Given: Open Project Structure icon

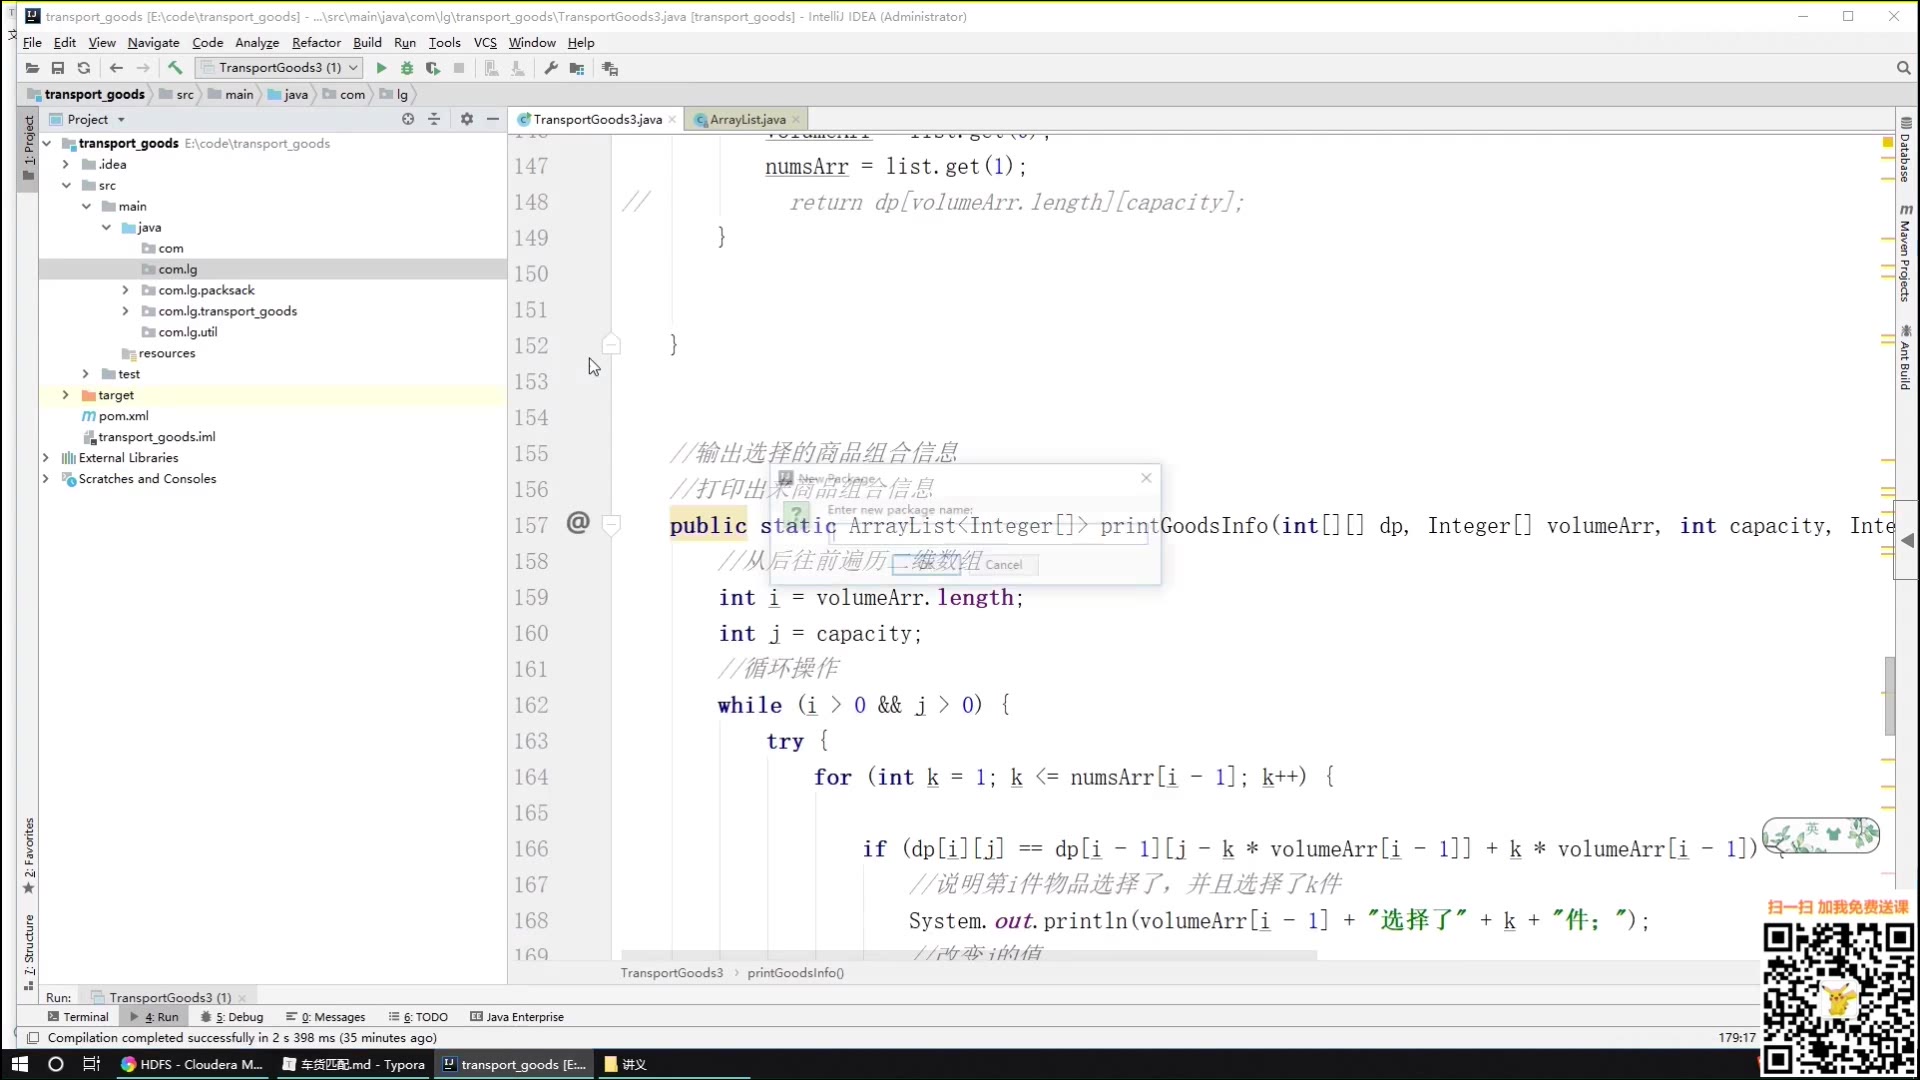Looking at the screenshot, I should click(577, 68).
